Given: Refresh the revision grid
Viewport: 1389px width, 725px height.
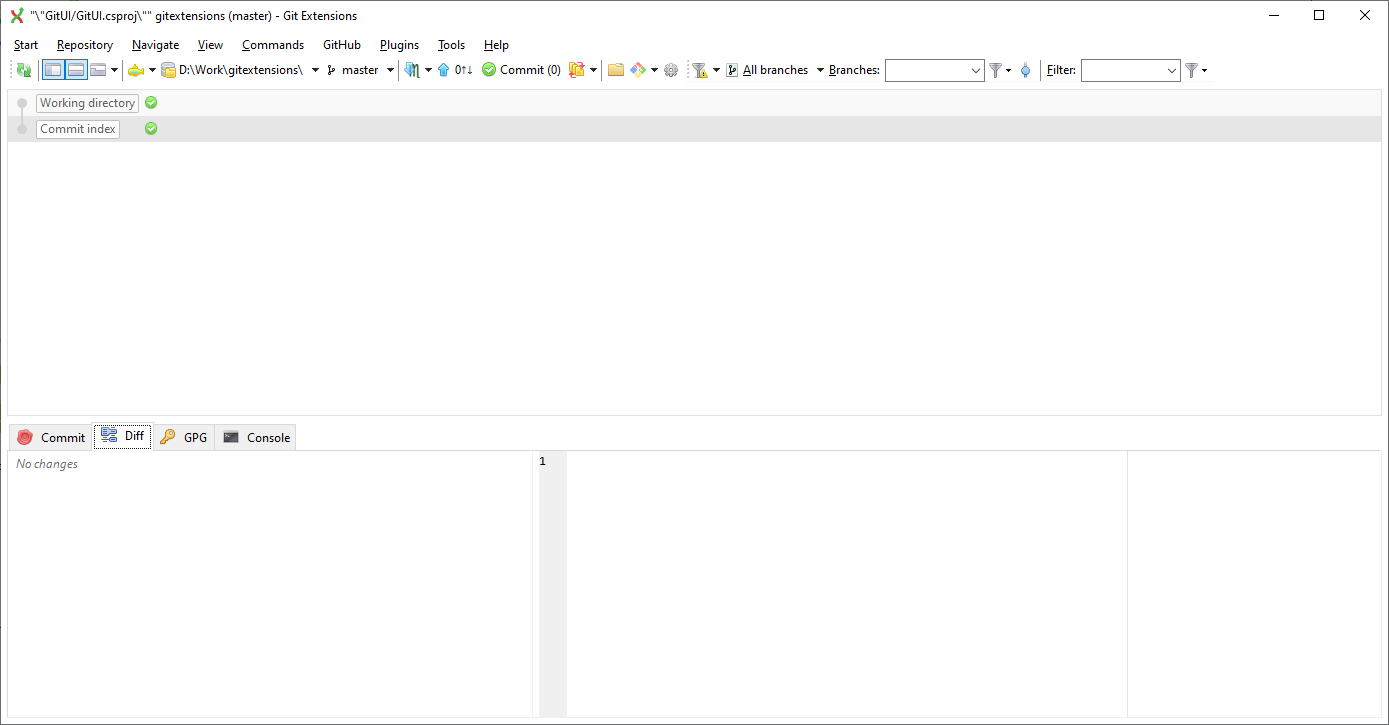Looking at the screenshot, I should click(x=23, y=69).
